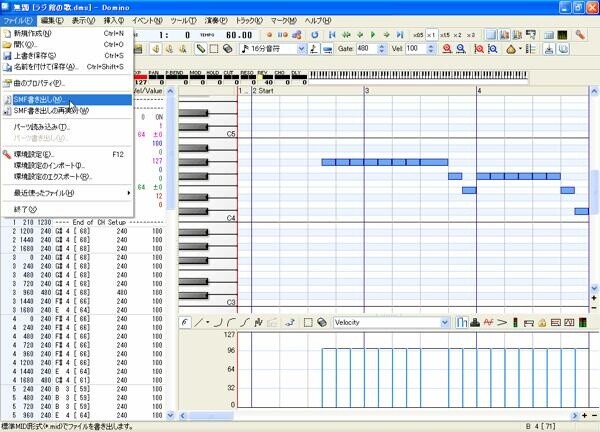
Task: Click the horizontal zoom-out magnifier icon
Action: [461, 49]
